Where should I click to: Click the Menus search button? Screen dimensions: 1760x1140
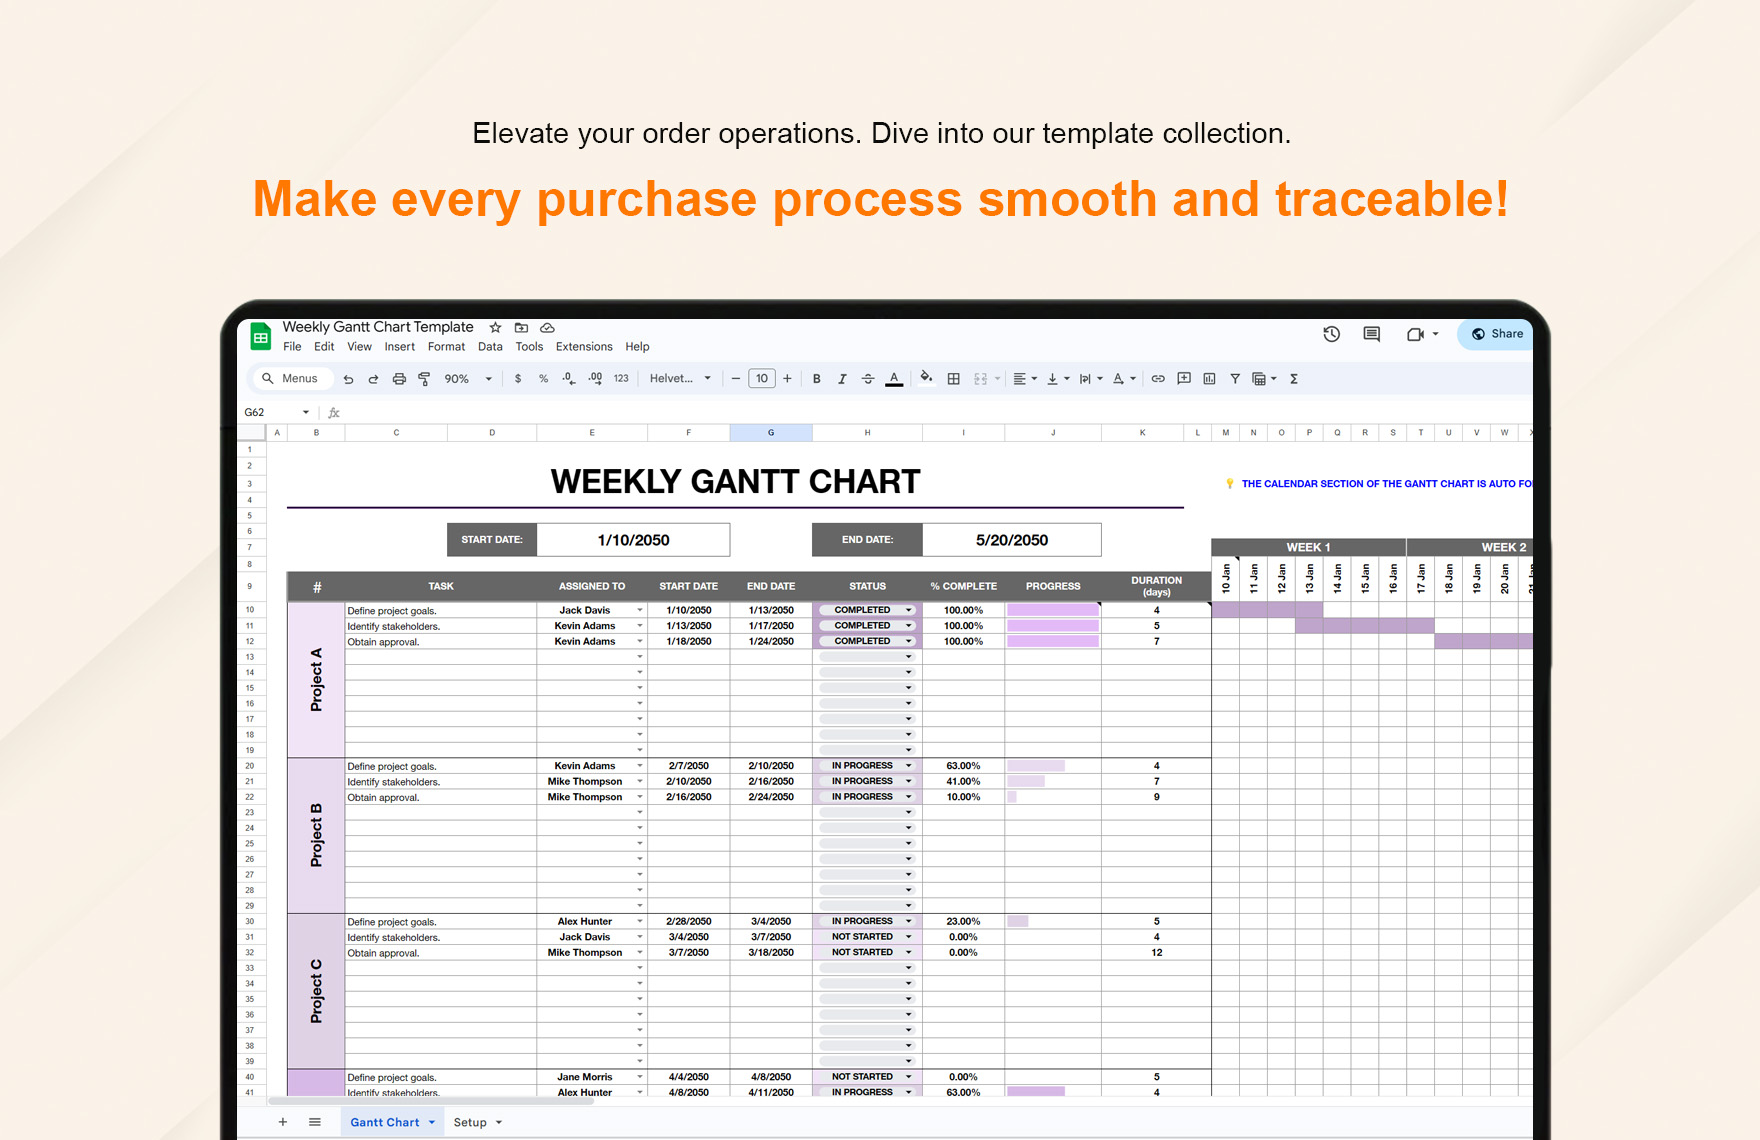pyautogui.click(x=290, y=379)
